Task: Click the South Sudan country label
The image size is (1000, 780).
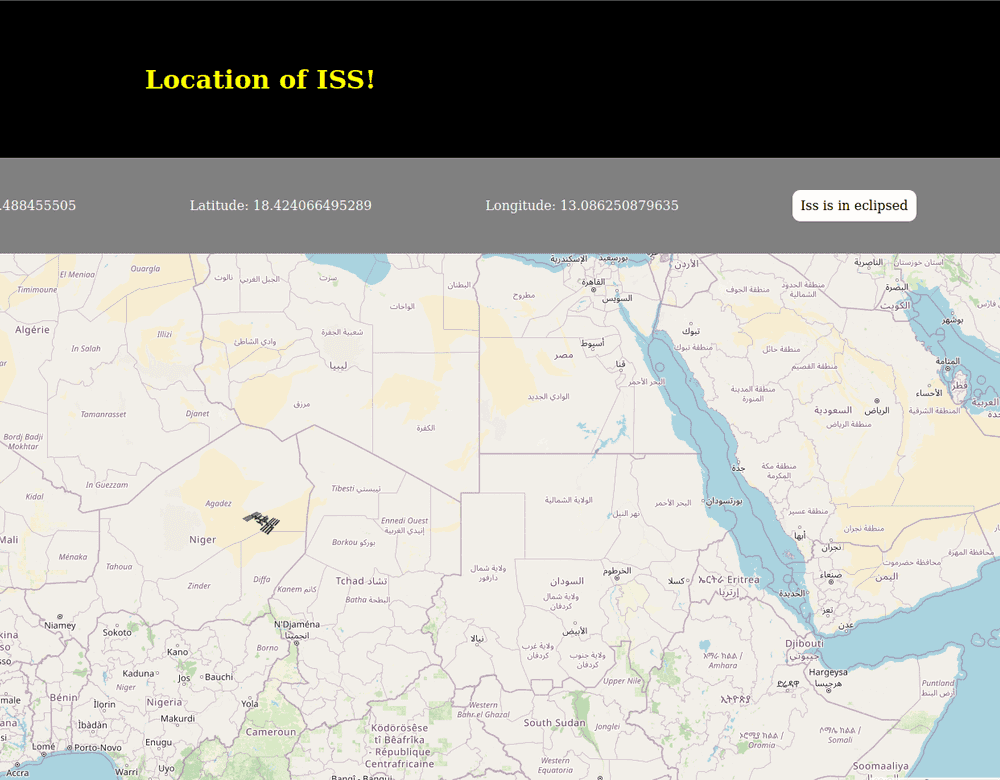Action: click(x=554, y=723)
